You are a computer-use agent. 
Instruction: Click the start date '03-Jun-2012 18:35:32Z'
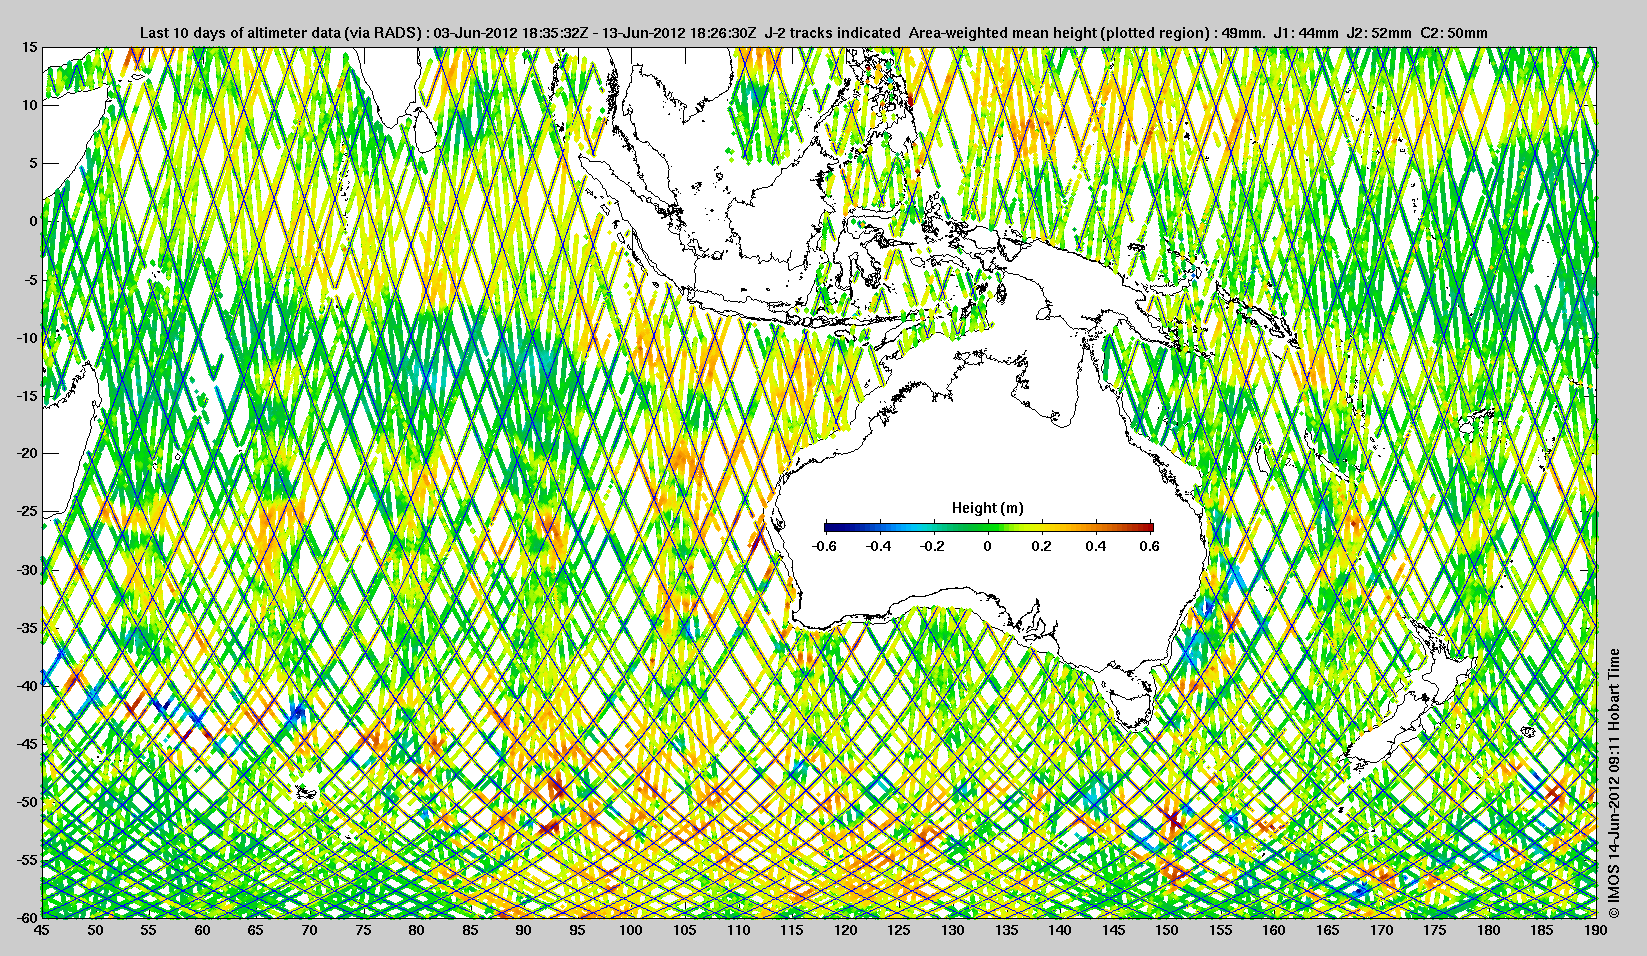click(510, 33)
